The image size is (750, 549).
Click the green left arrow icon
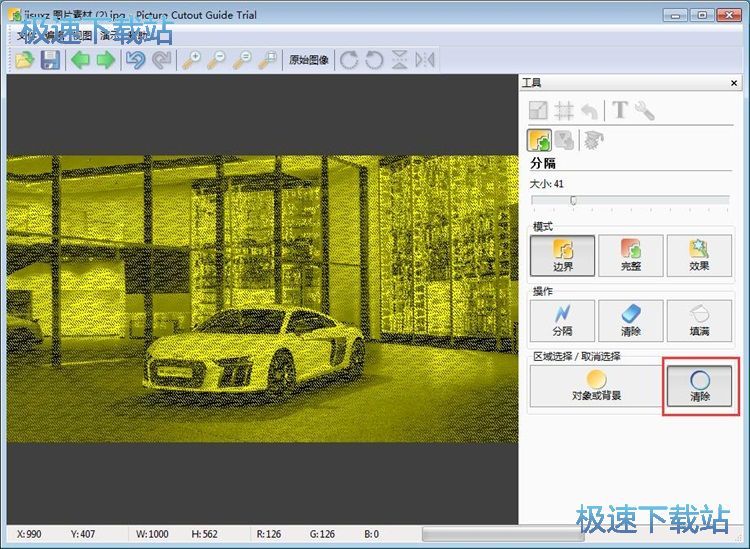pyautogui.click(x=80, y=60)
